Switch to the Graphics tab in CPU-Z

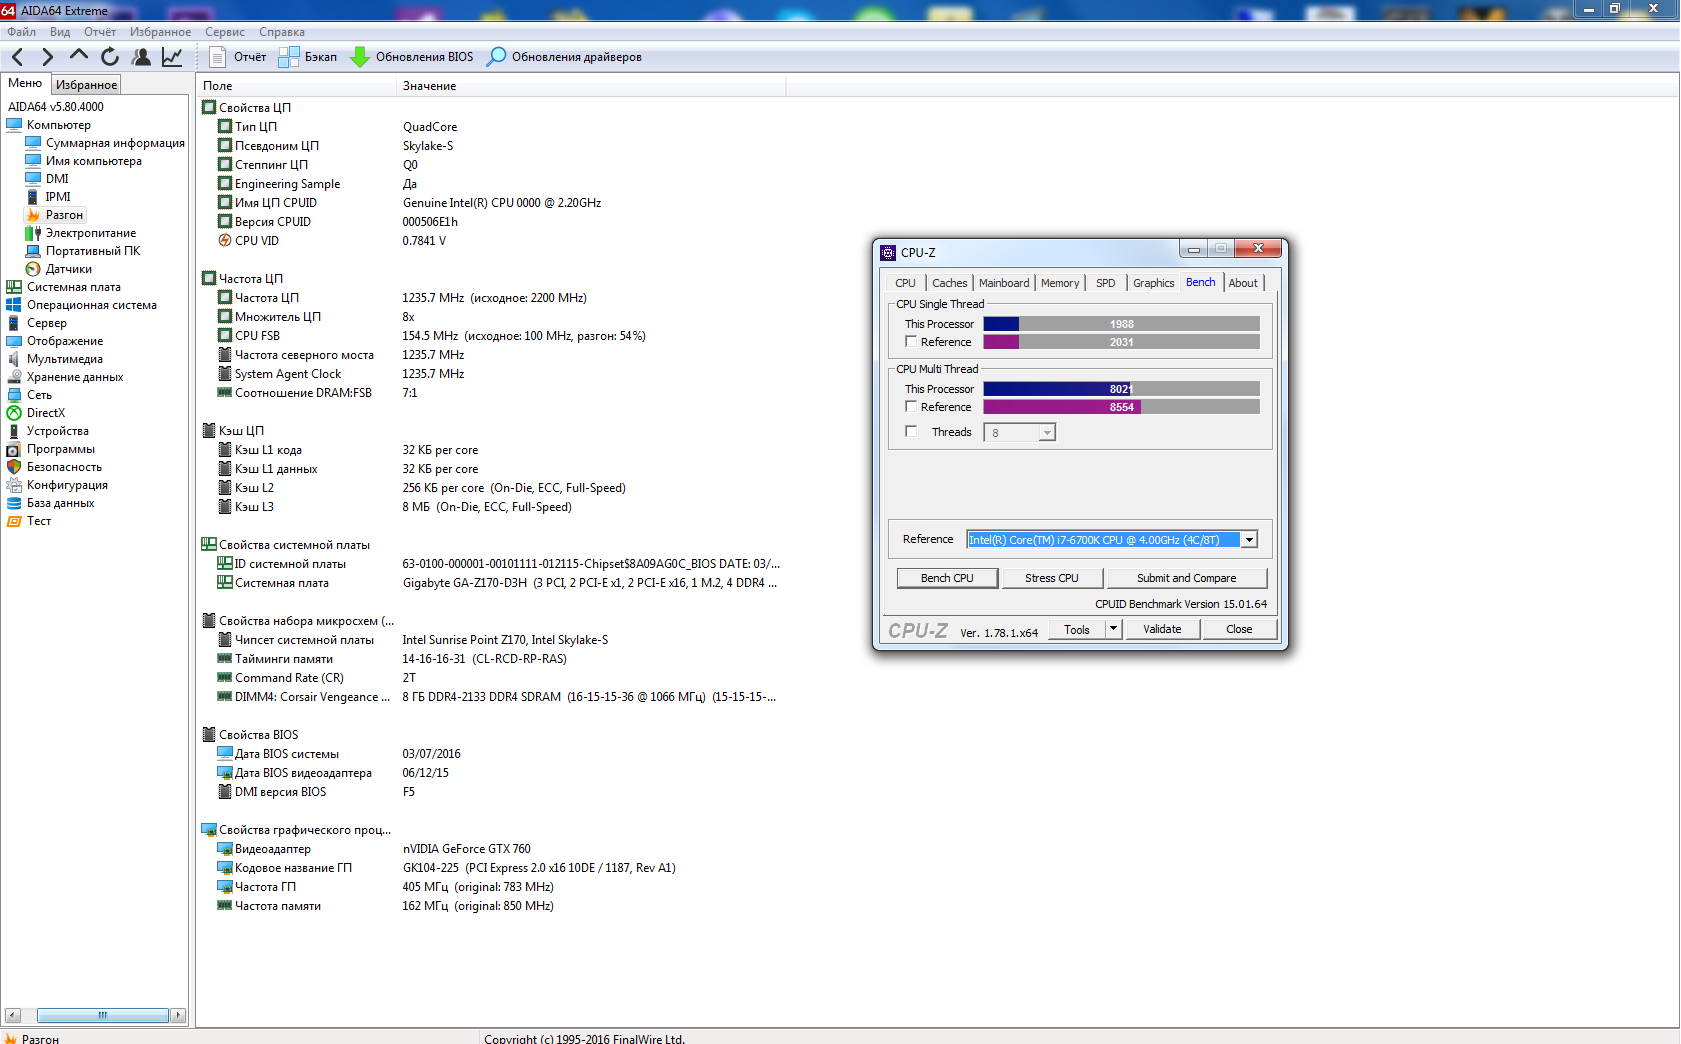click(x=1154, y=283)
